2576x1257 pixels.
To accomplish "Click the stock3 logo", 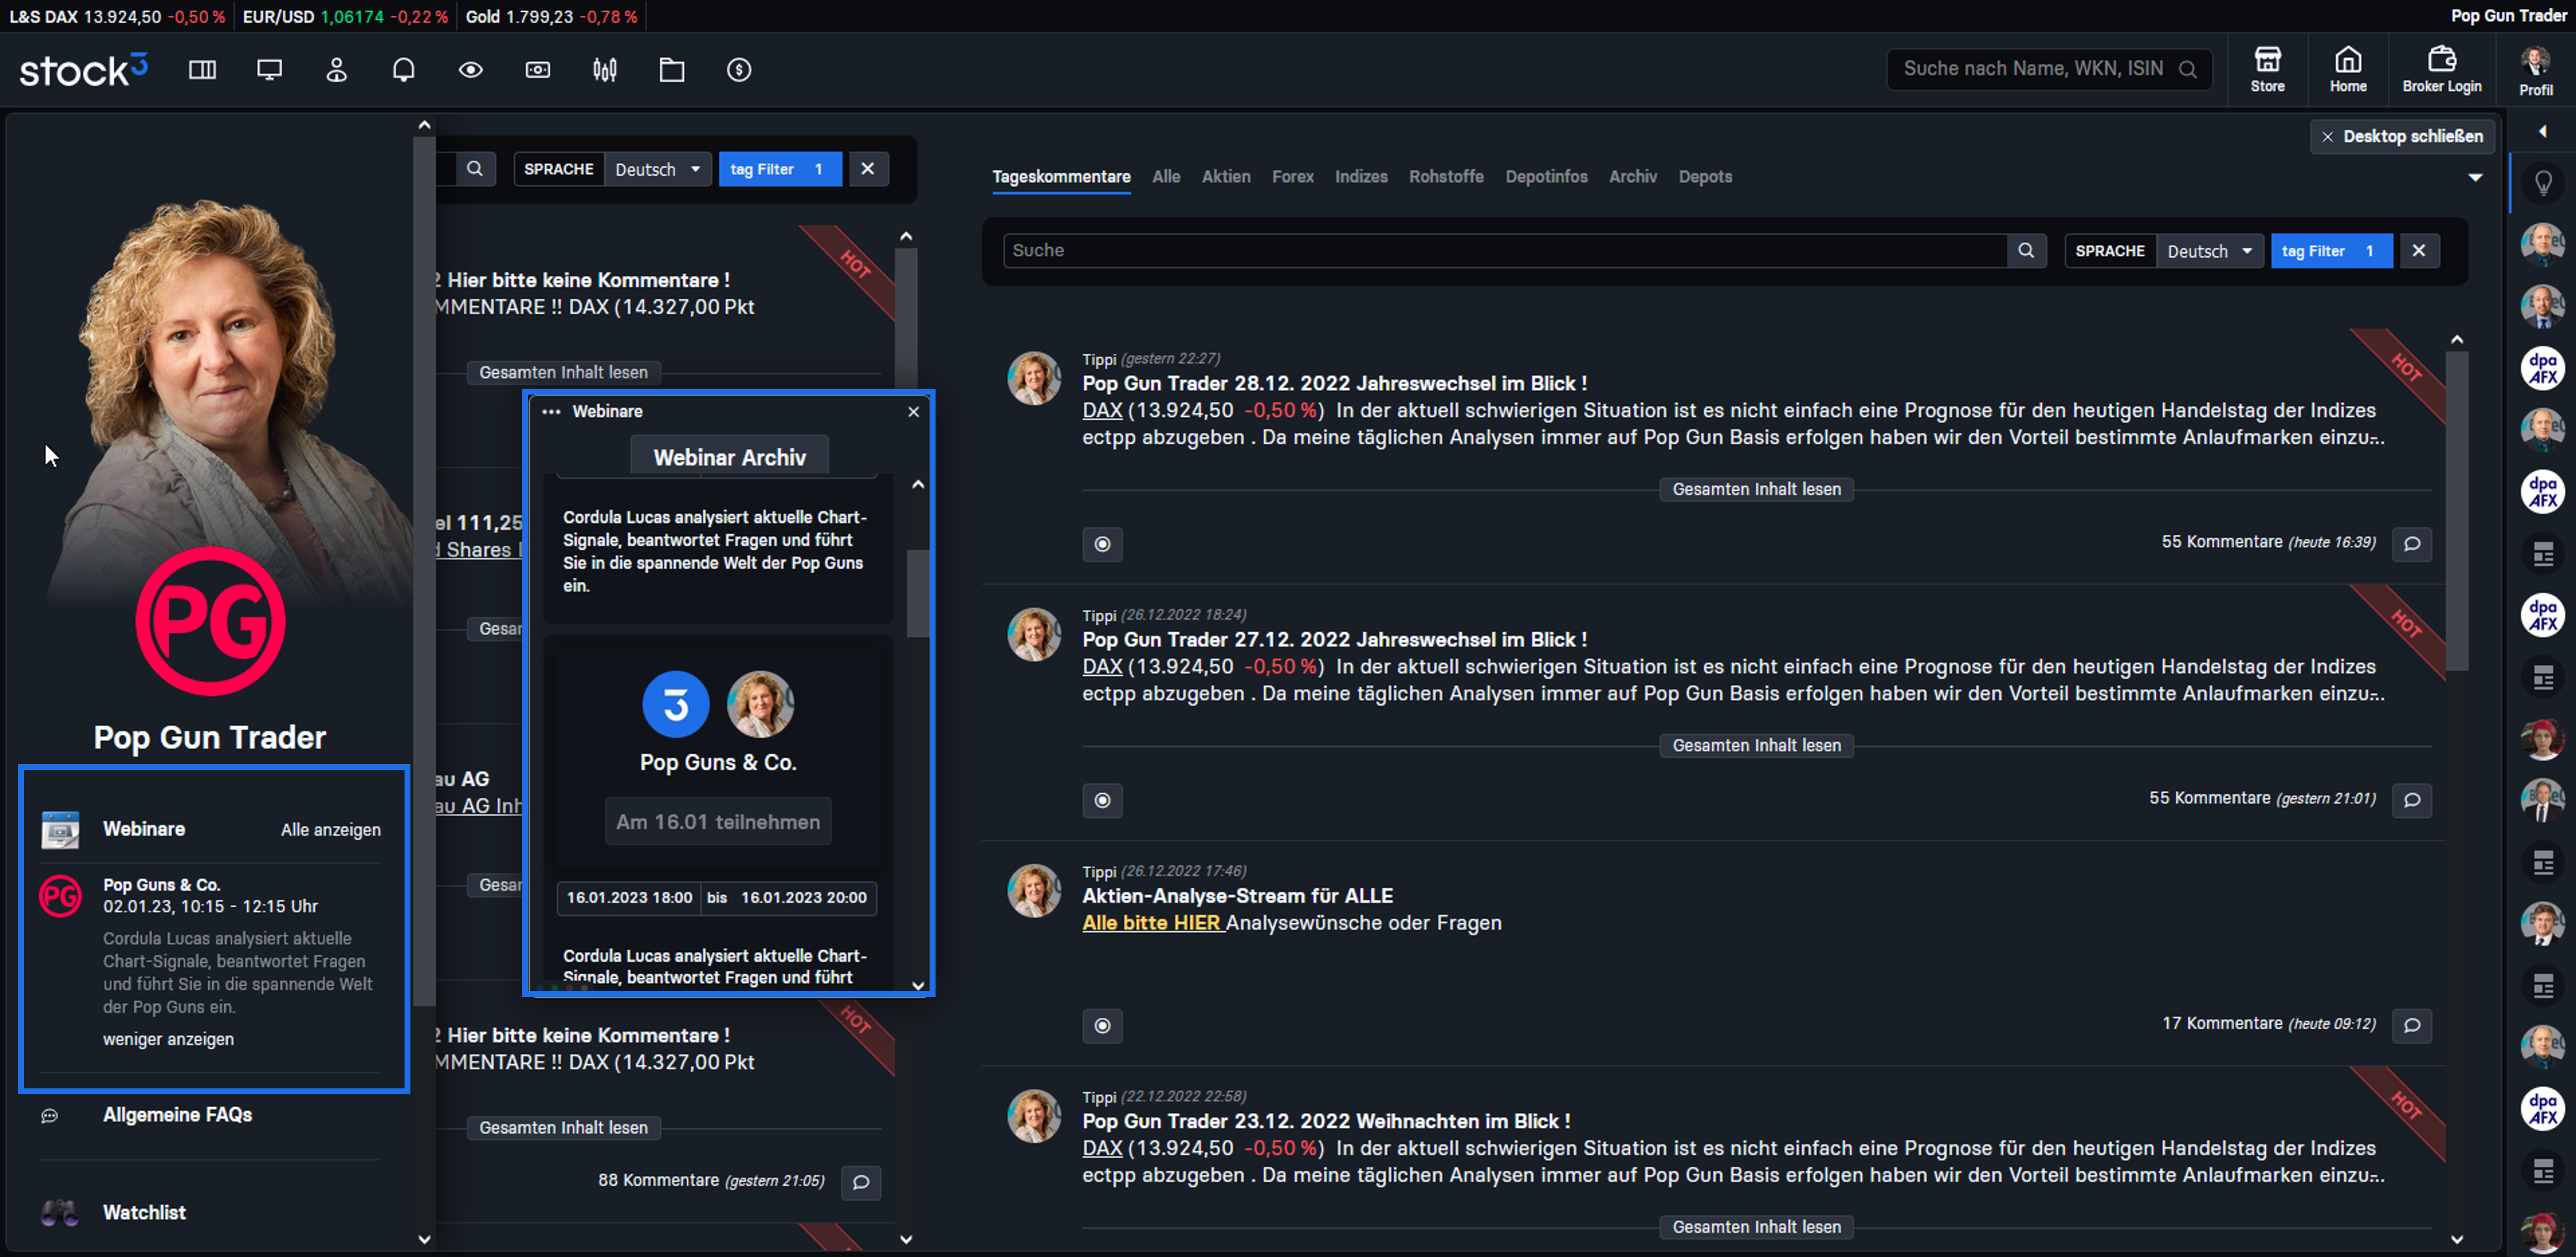I will [84, 70].
